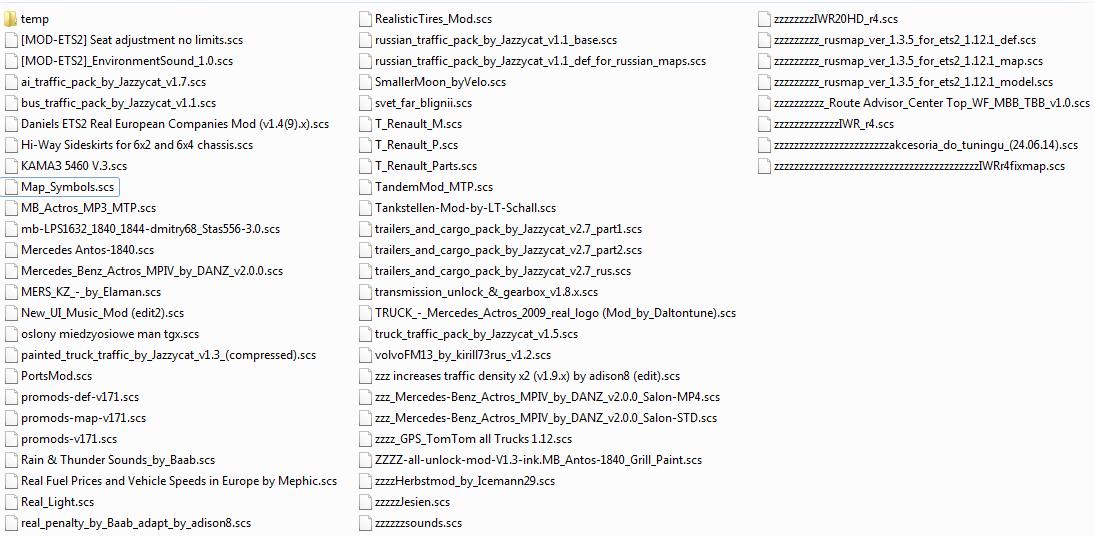
Task: Click "Daniels ETS2 Real European Companies Mod" file
Action: pyautogui.click(x=175, y=124)
